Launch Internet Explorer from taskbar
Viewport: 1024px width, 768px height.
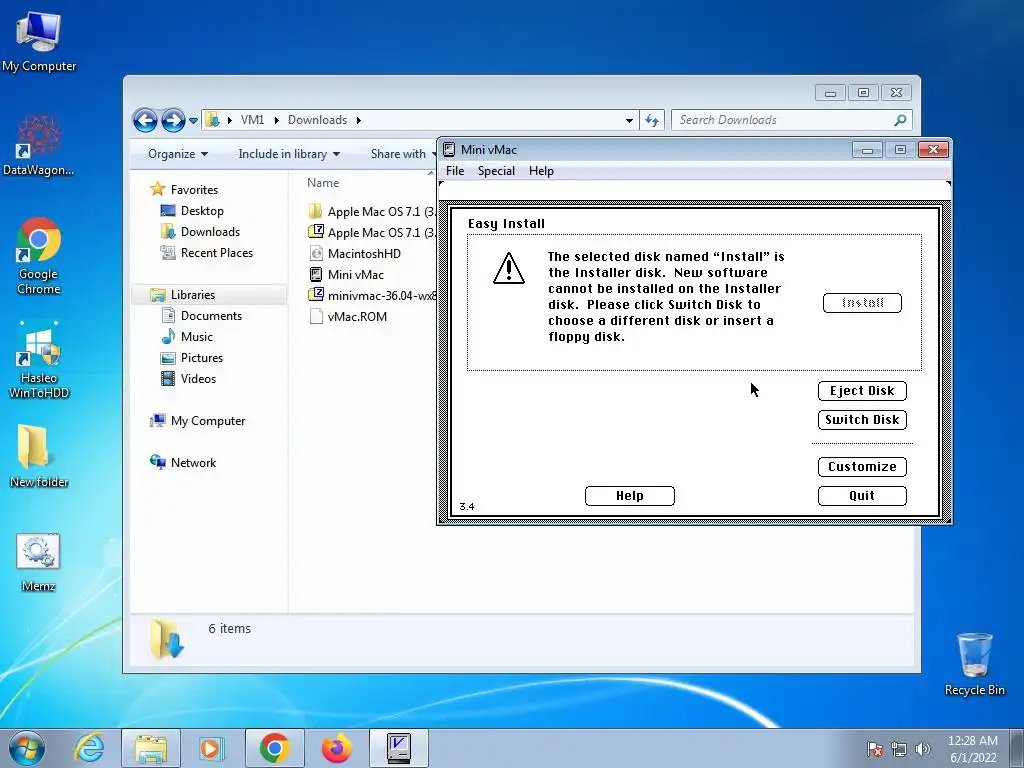point(89,748)
